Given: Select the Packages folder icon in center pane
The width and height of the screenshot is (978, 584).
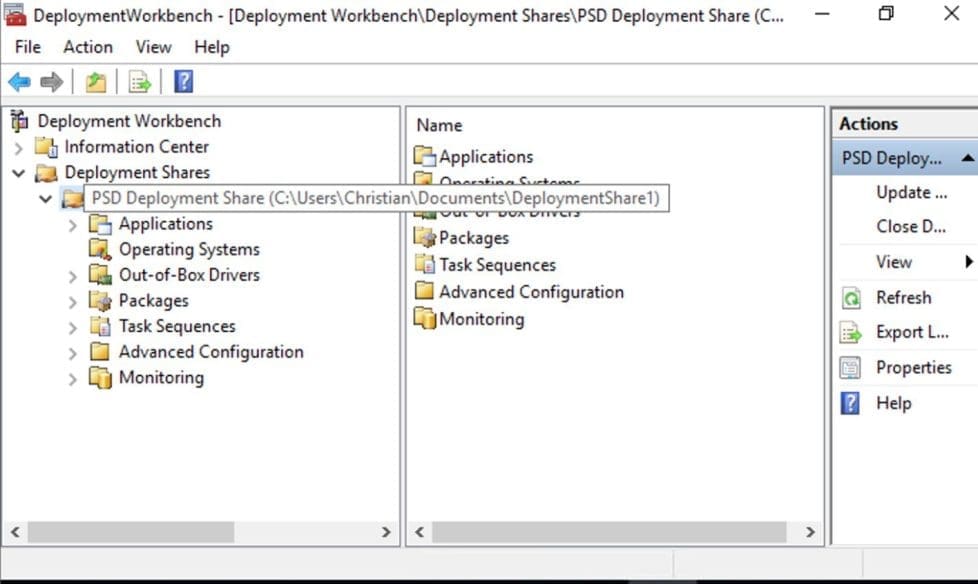Looking at the screenshot, I should tap(425, 238).
